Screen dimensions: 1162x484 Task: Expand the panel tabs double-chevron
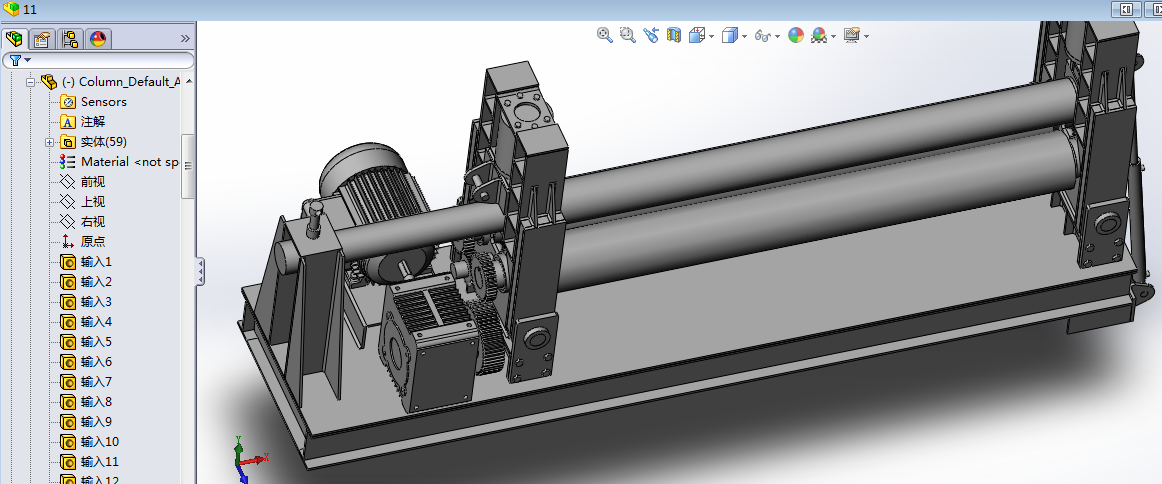point(185,39)
